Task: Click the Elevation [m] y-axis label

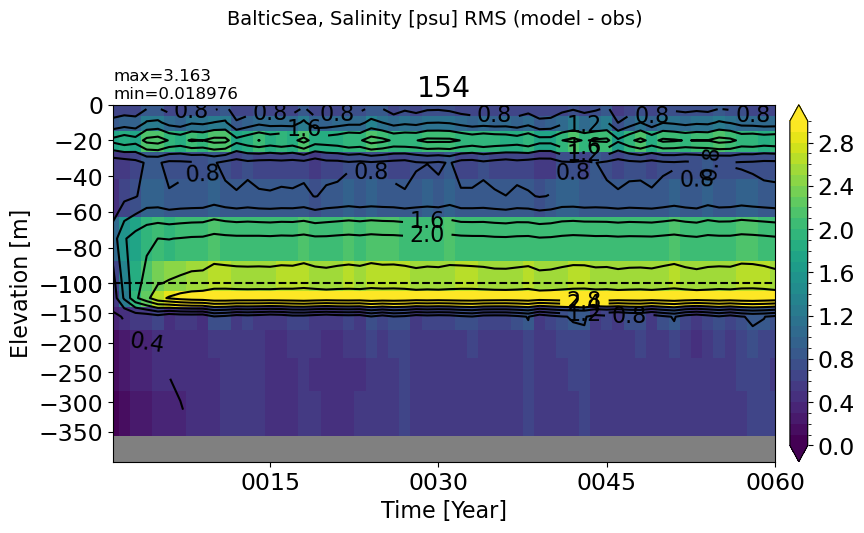Action: click(x=20, y=283)
